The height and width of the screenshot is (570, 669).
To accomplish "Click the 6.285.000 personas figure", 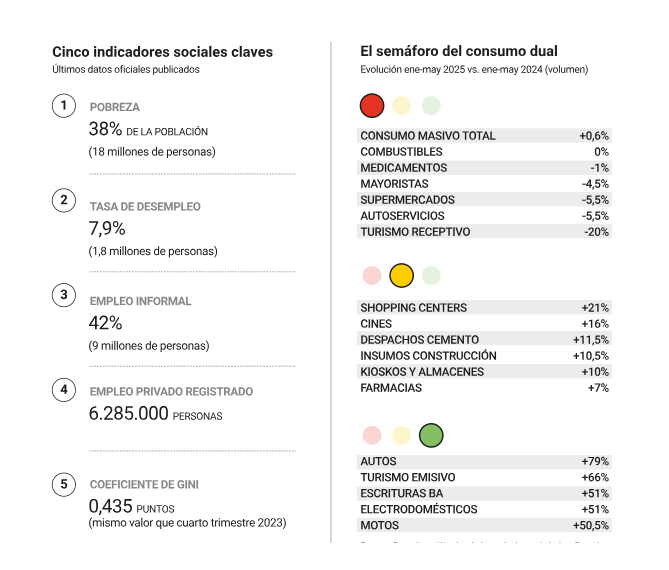I will tap(129, 413).
